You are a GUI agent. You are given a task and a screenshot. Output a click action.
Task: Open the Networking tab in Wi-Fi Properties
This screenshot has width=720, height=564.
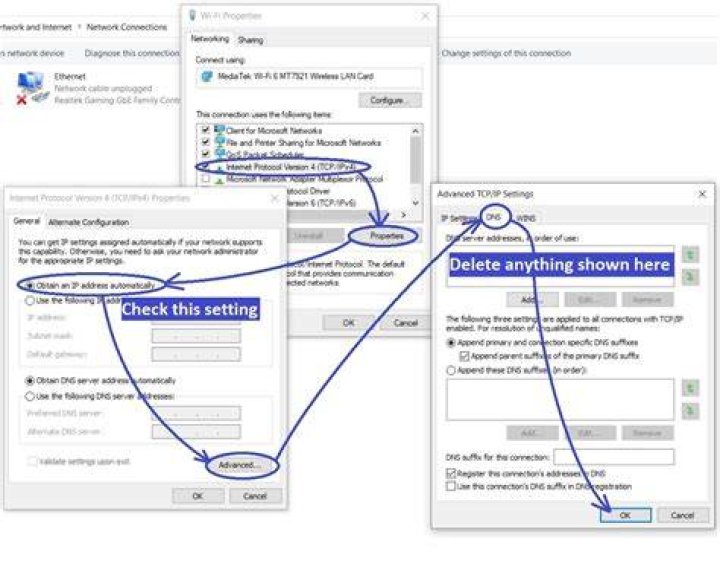(x=210, y=39)
